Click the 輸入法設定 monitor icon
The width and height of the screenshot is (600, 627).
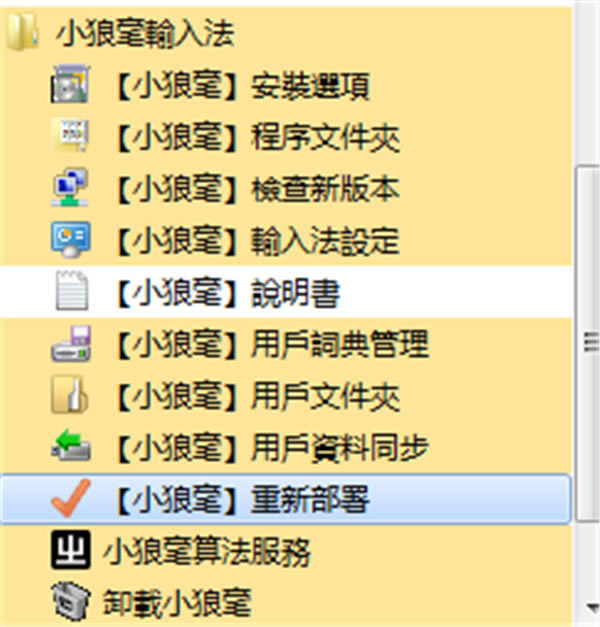(x=70, y=239)
